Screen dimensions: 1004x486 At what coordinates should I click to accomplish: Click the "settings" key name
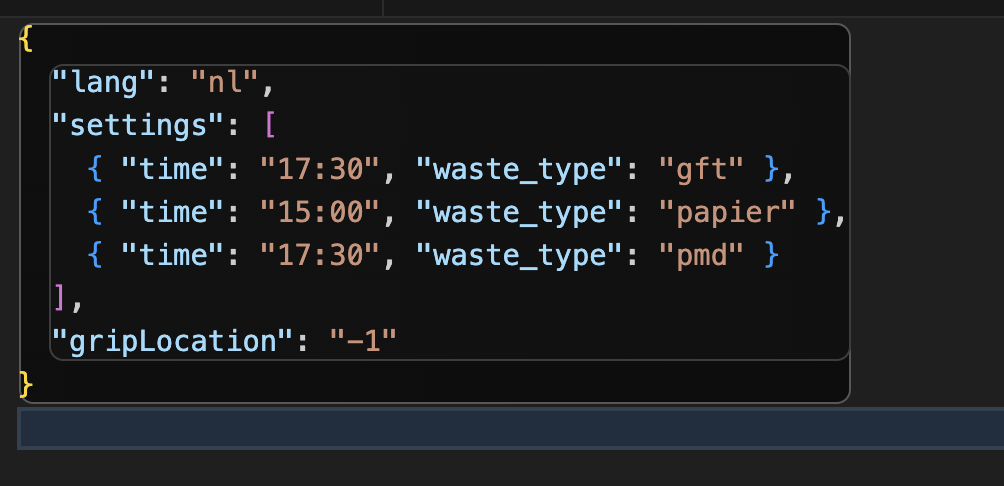138,126
